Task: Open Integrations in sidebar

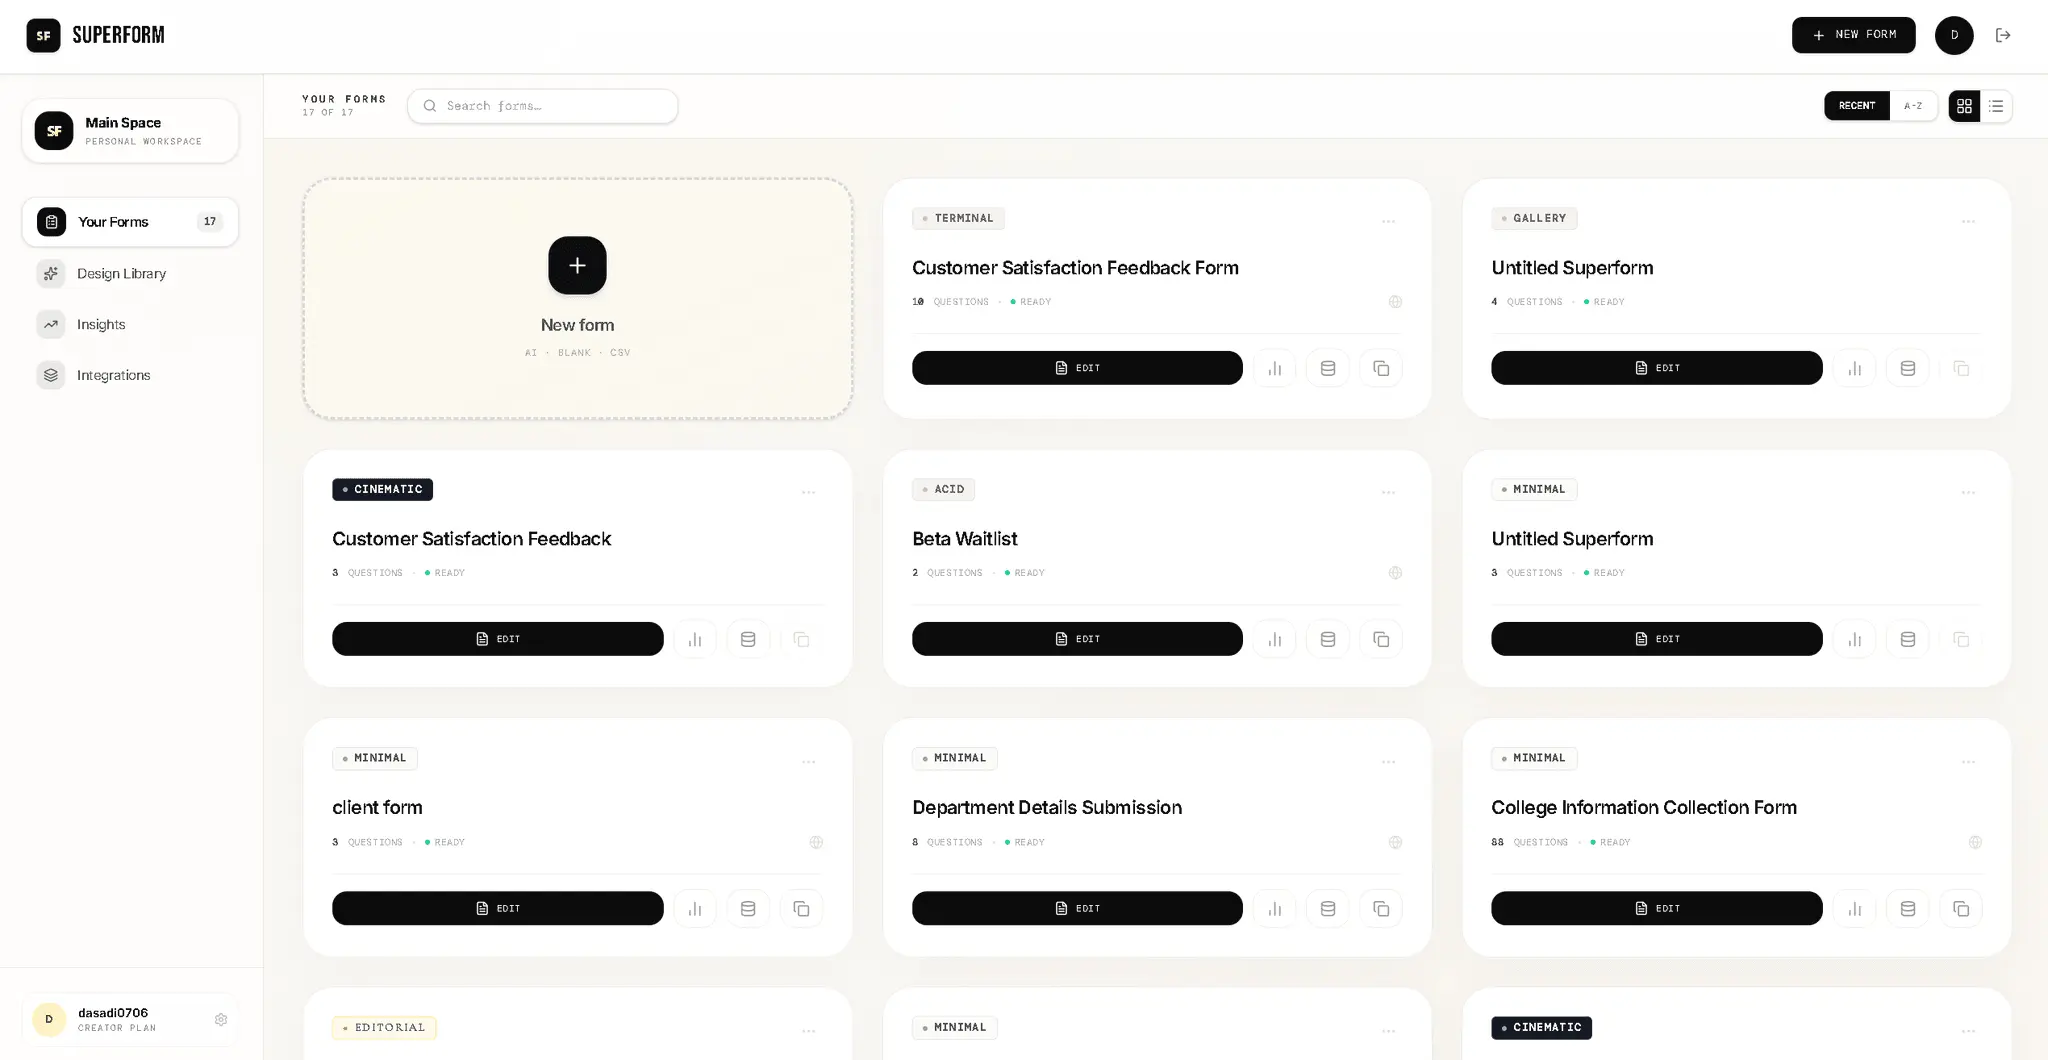Action: point(130,375)
